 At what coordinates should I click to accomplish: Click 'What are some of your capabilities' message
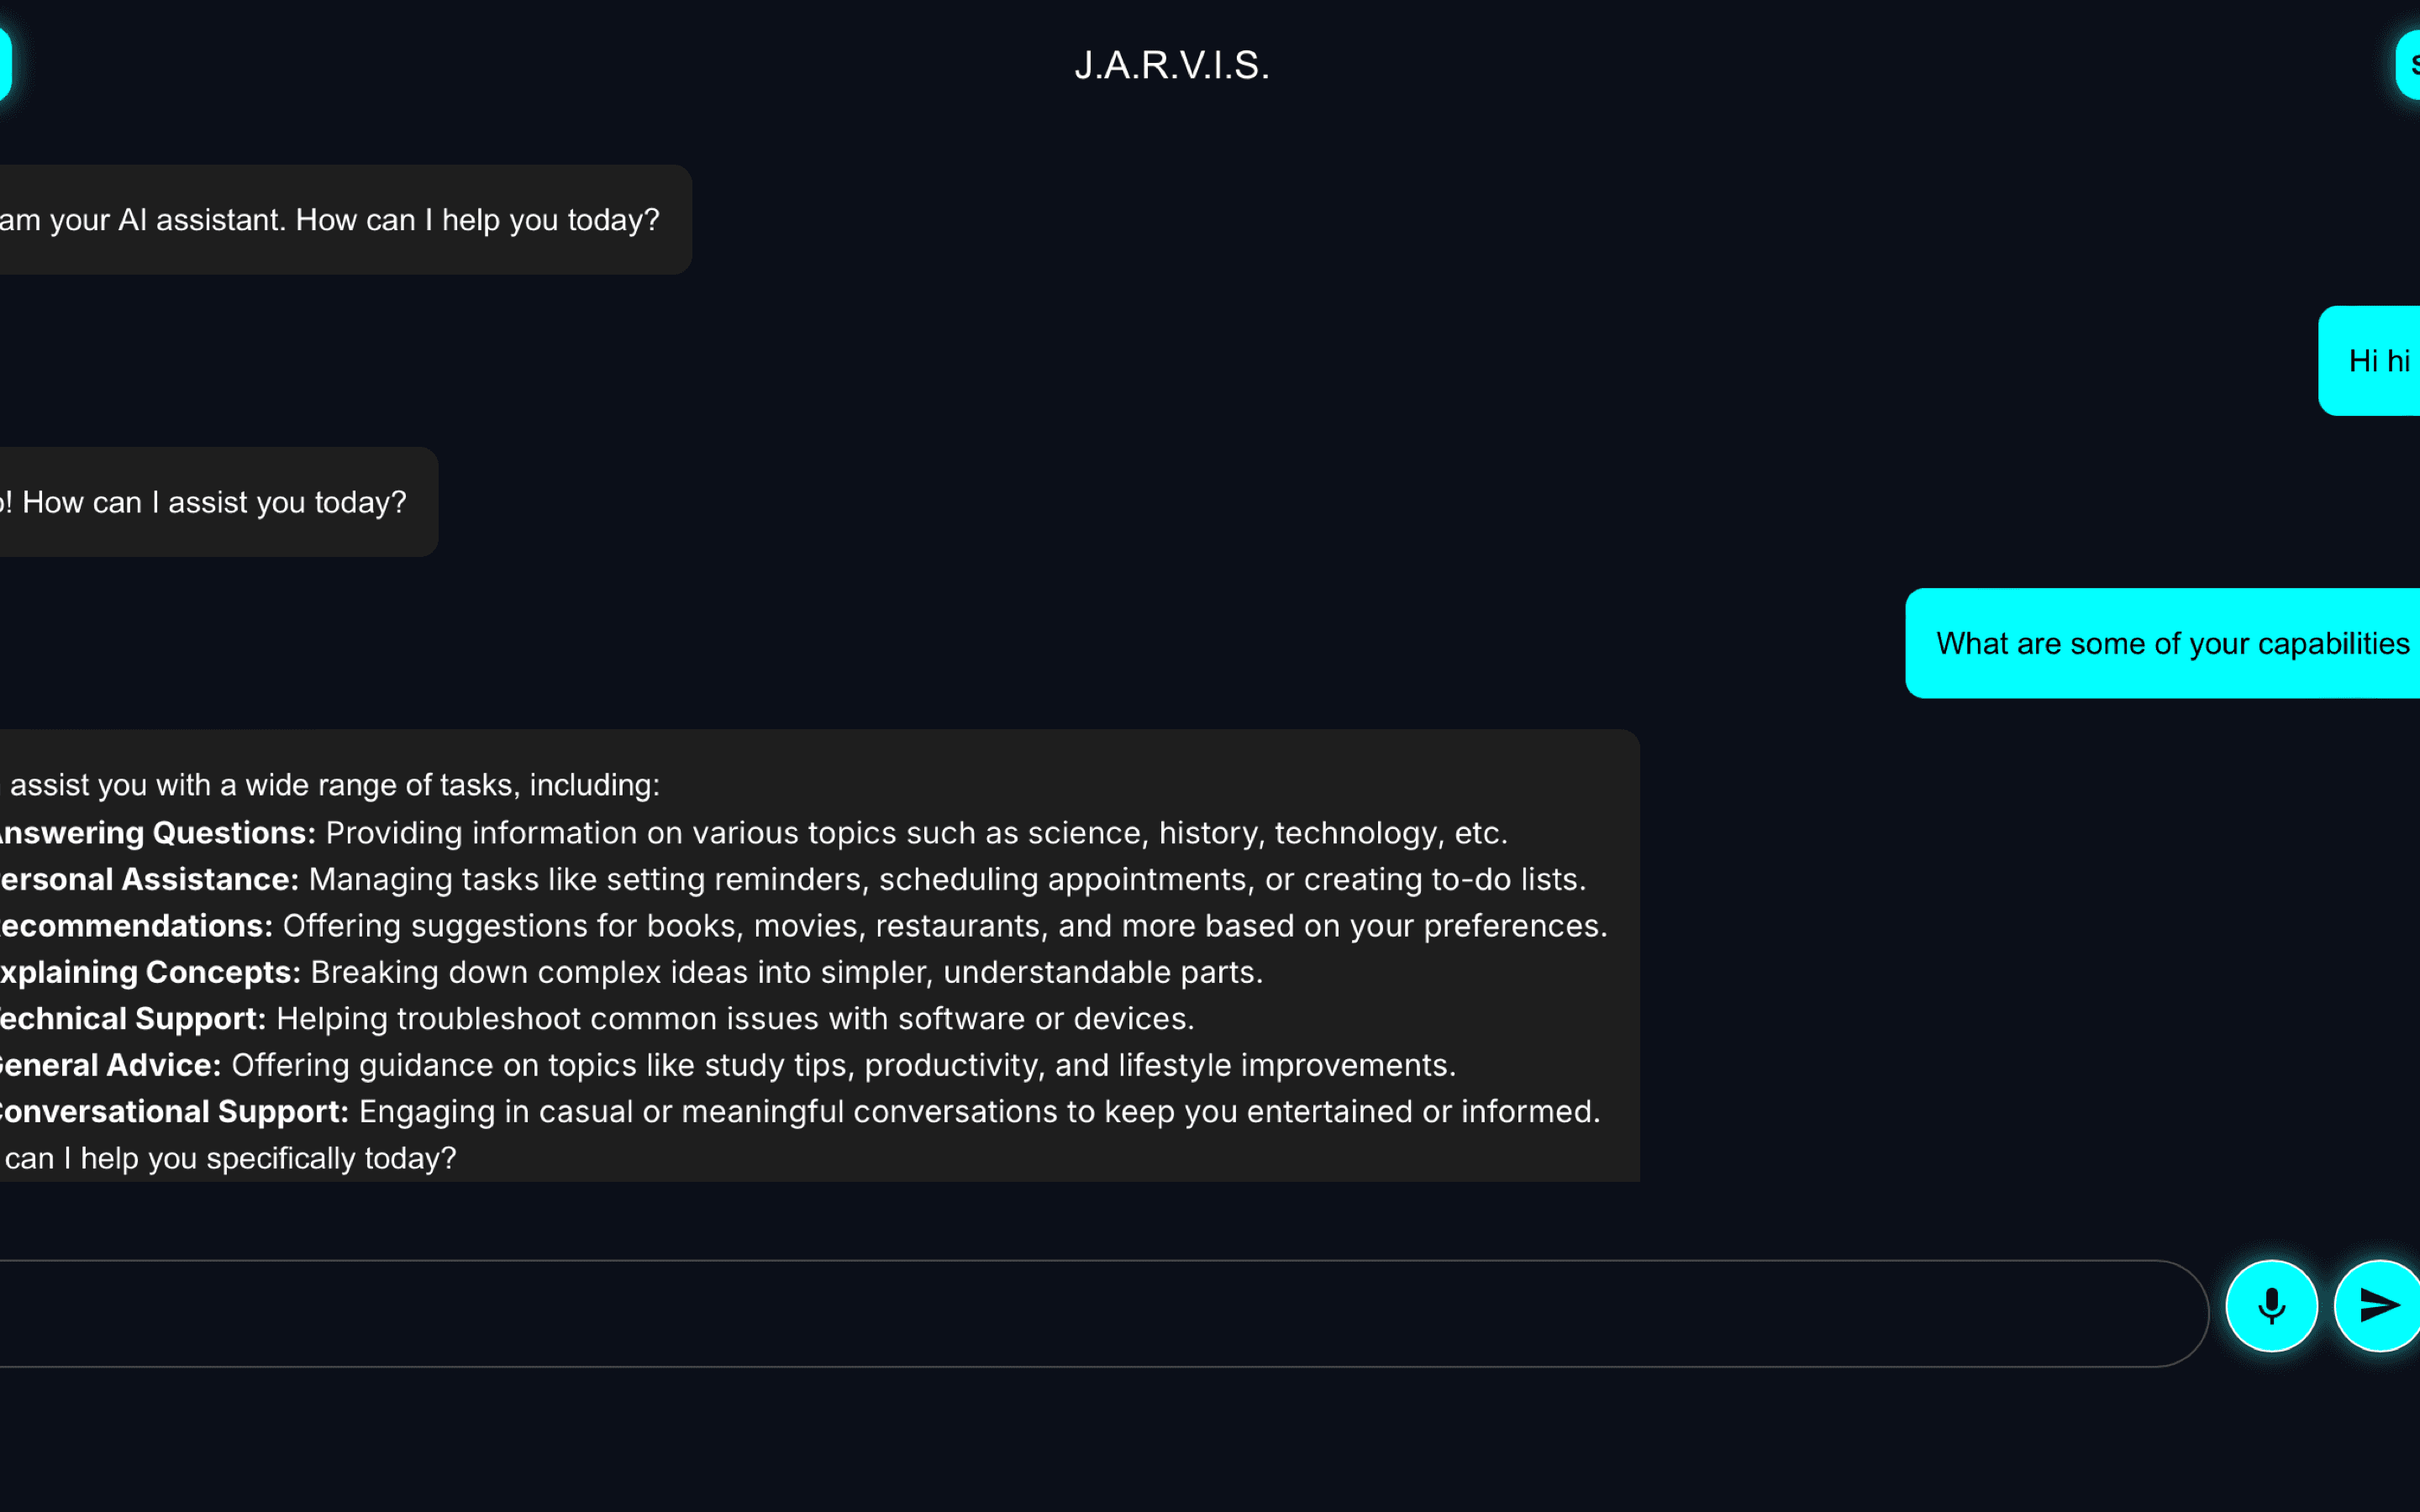(x=2163, y=643)
